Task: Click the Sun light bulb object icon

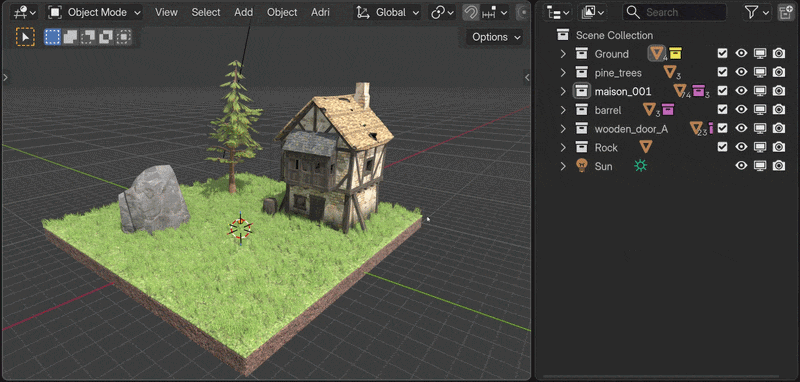Action: tap(582, 166)
